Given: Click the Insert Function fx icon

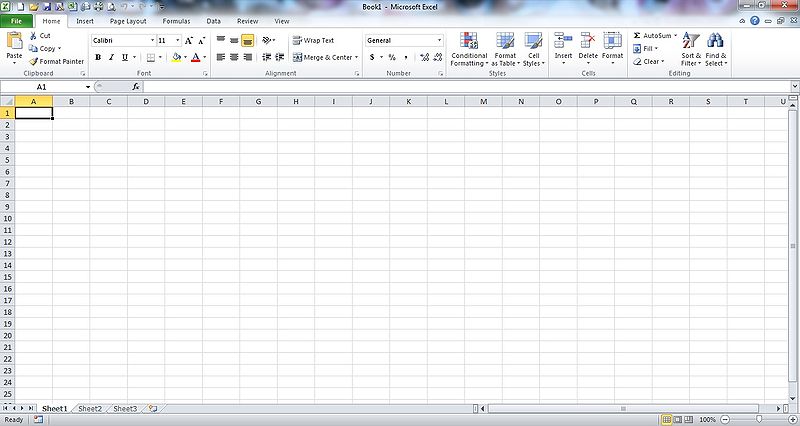Looking at the screenshot, I should pos(136,87).
